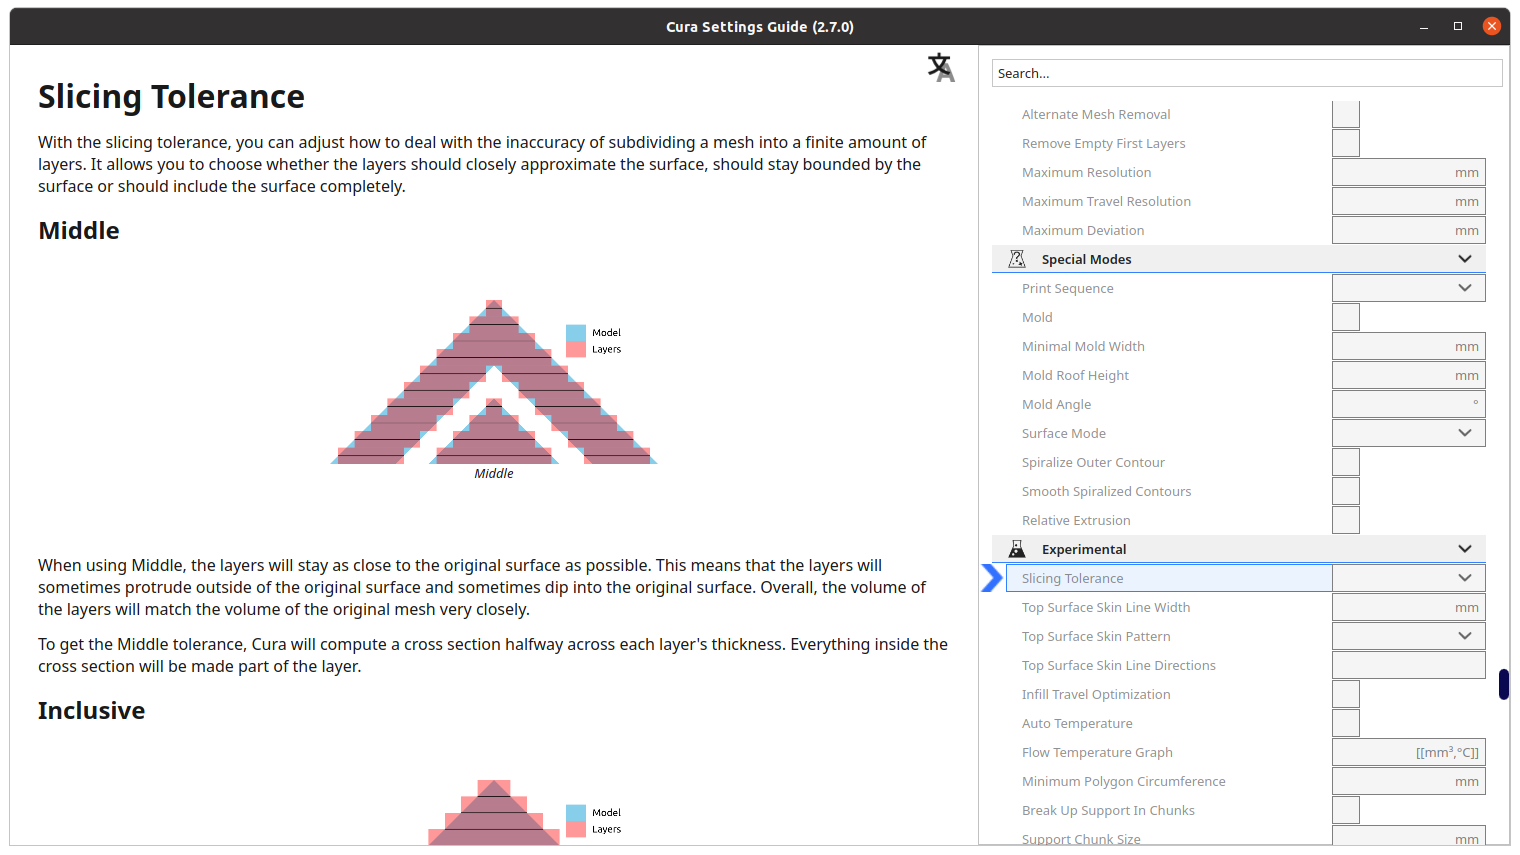Screen dimensions: 1520x855
Task: Select the Spiralize Outer Contour label
Action: pyautogui.click(x=1093, y=462)
